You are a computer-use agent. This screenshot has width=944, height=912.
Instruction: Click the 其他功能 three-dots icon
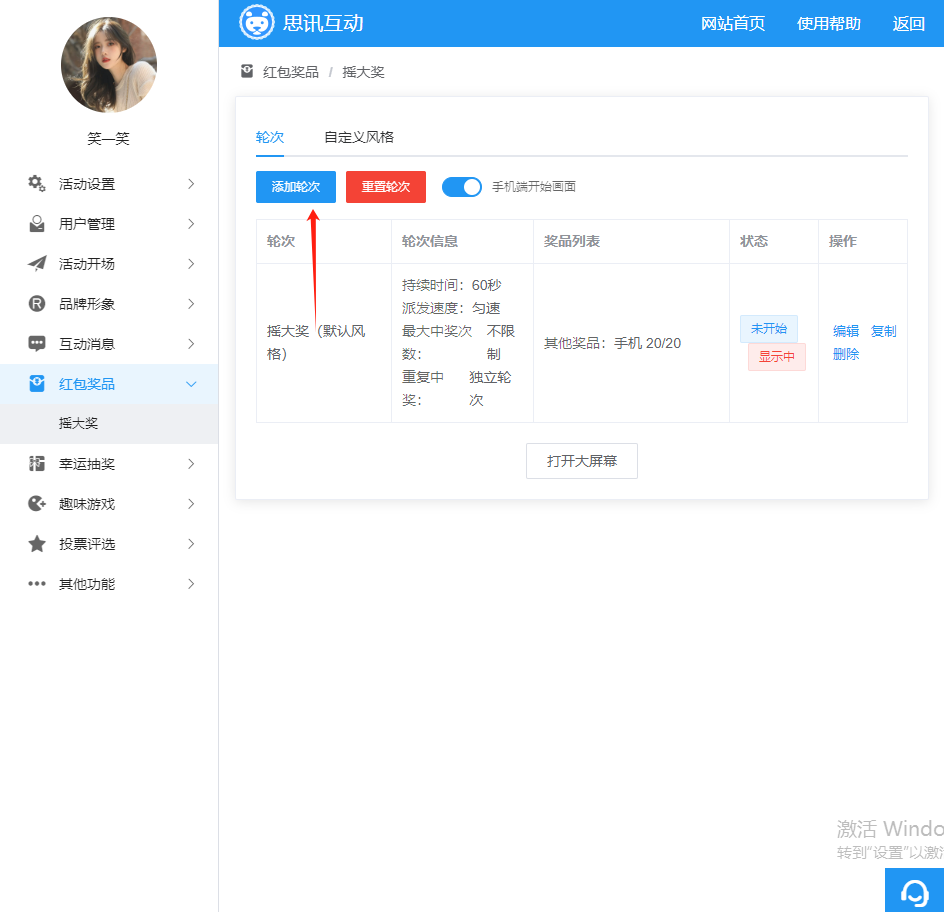point(37,583)
